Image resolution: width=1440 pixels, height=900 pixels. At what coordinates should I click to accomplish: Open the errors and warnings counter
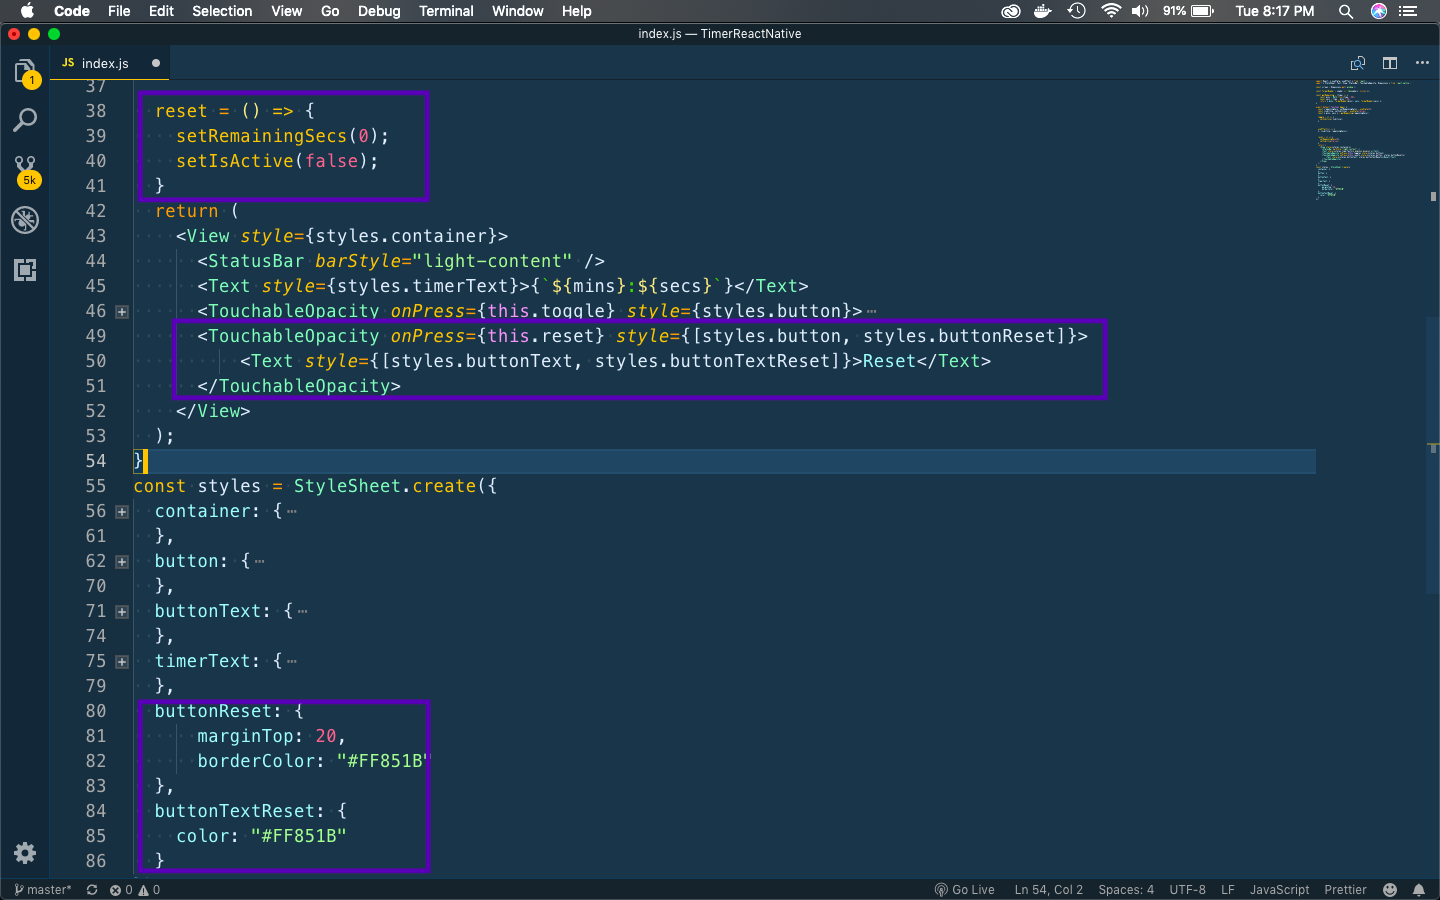[135, 890]
